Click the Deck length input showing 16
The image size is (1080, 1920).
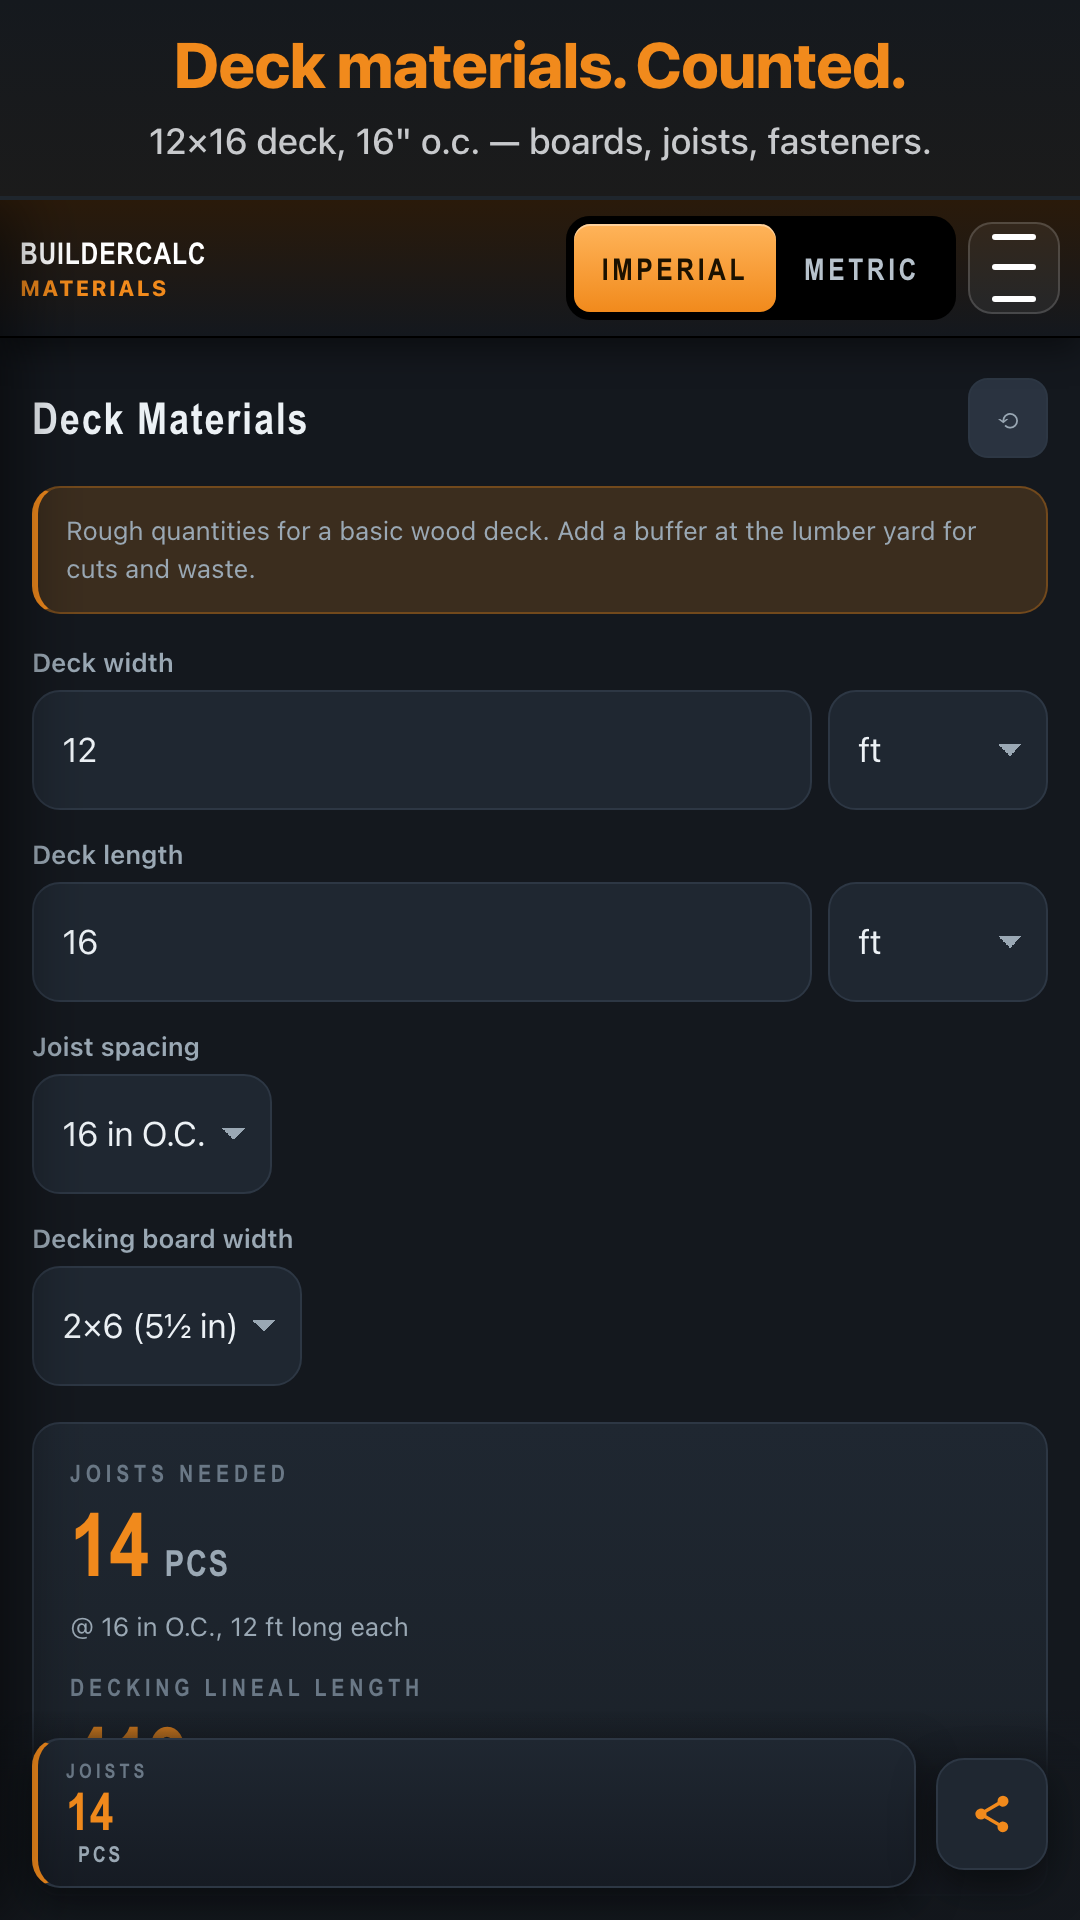pyautogui.click(x=421, y=942)
